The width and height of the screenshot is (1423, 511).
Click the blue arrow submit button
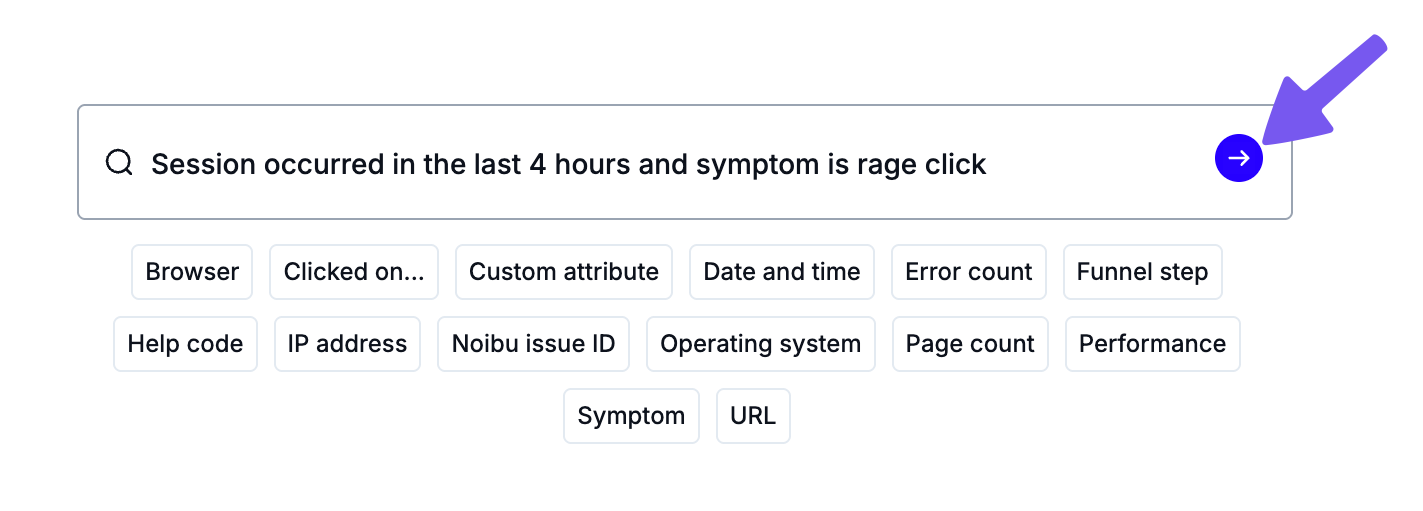pos(1238,158)
